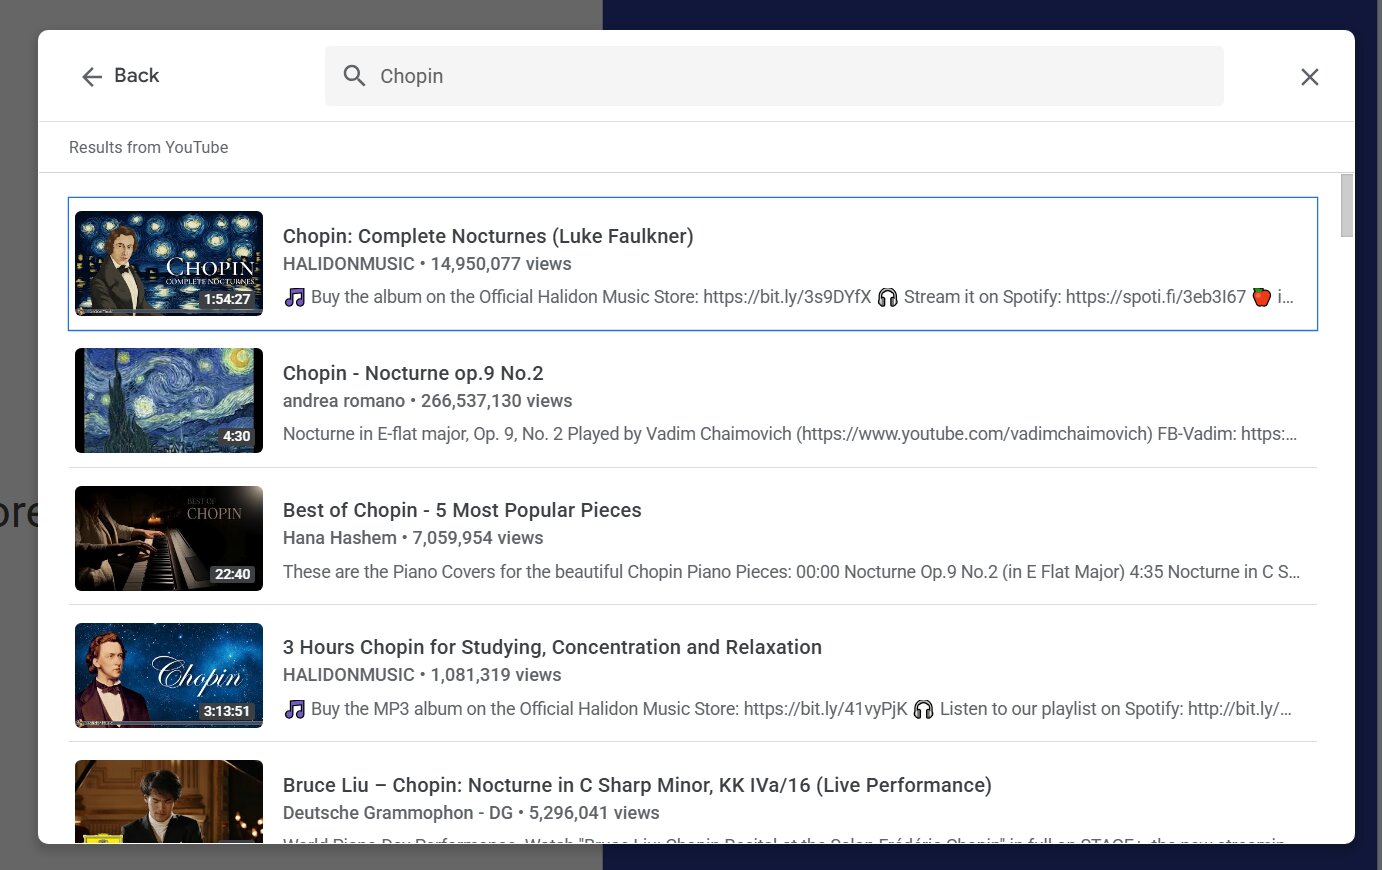Click the Chopin search input field
Viewport: 1382px width, 870px height.
774,76
